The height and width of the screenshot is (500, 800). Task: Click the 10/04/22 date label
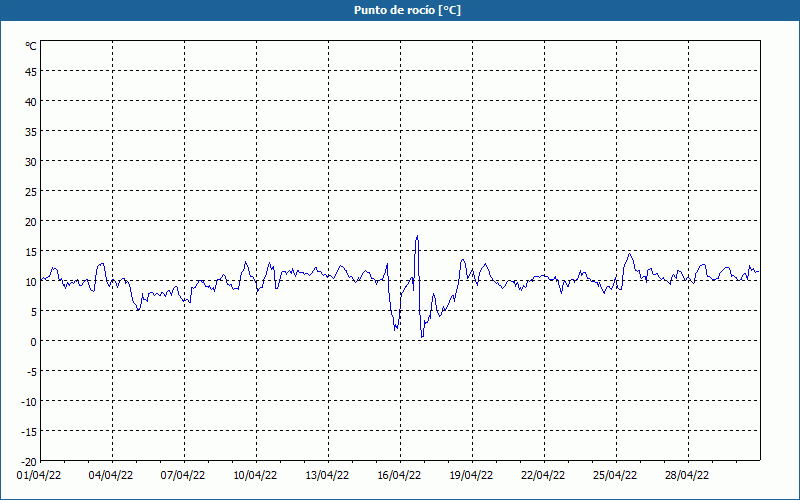[x=255, y=476]
